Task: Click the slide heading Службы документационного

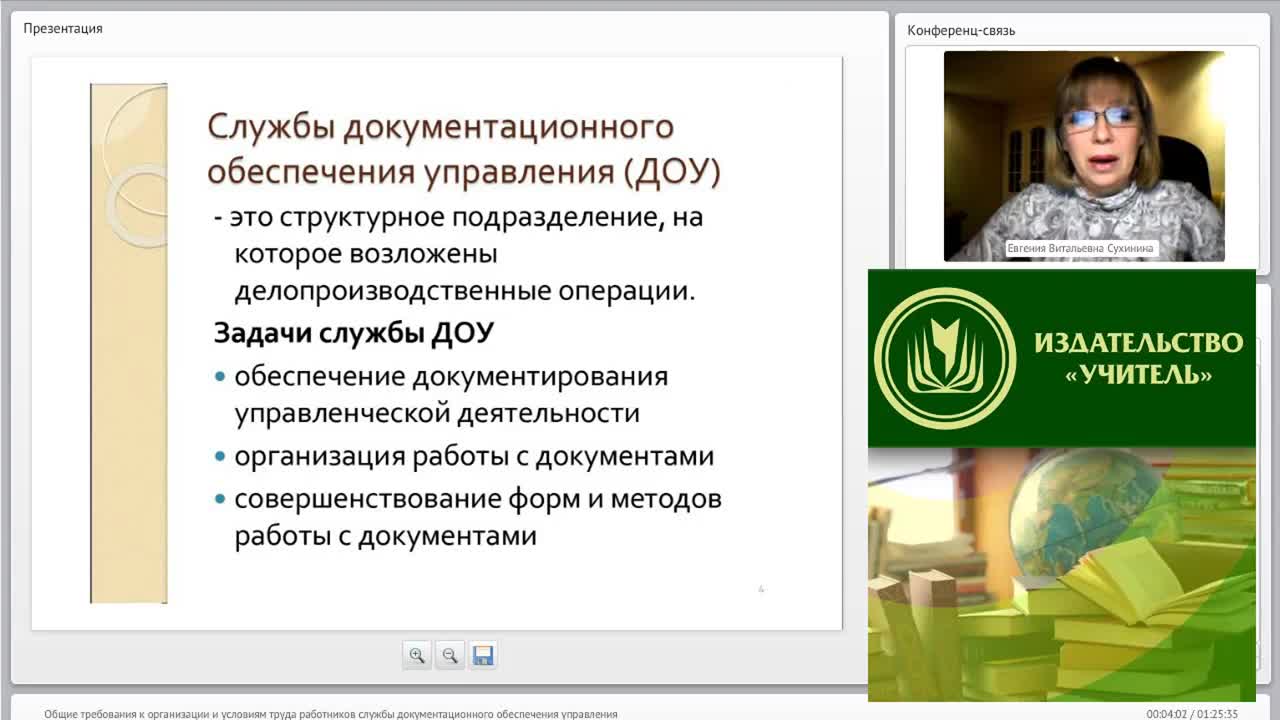Action: pos(440,128)
